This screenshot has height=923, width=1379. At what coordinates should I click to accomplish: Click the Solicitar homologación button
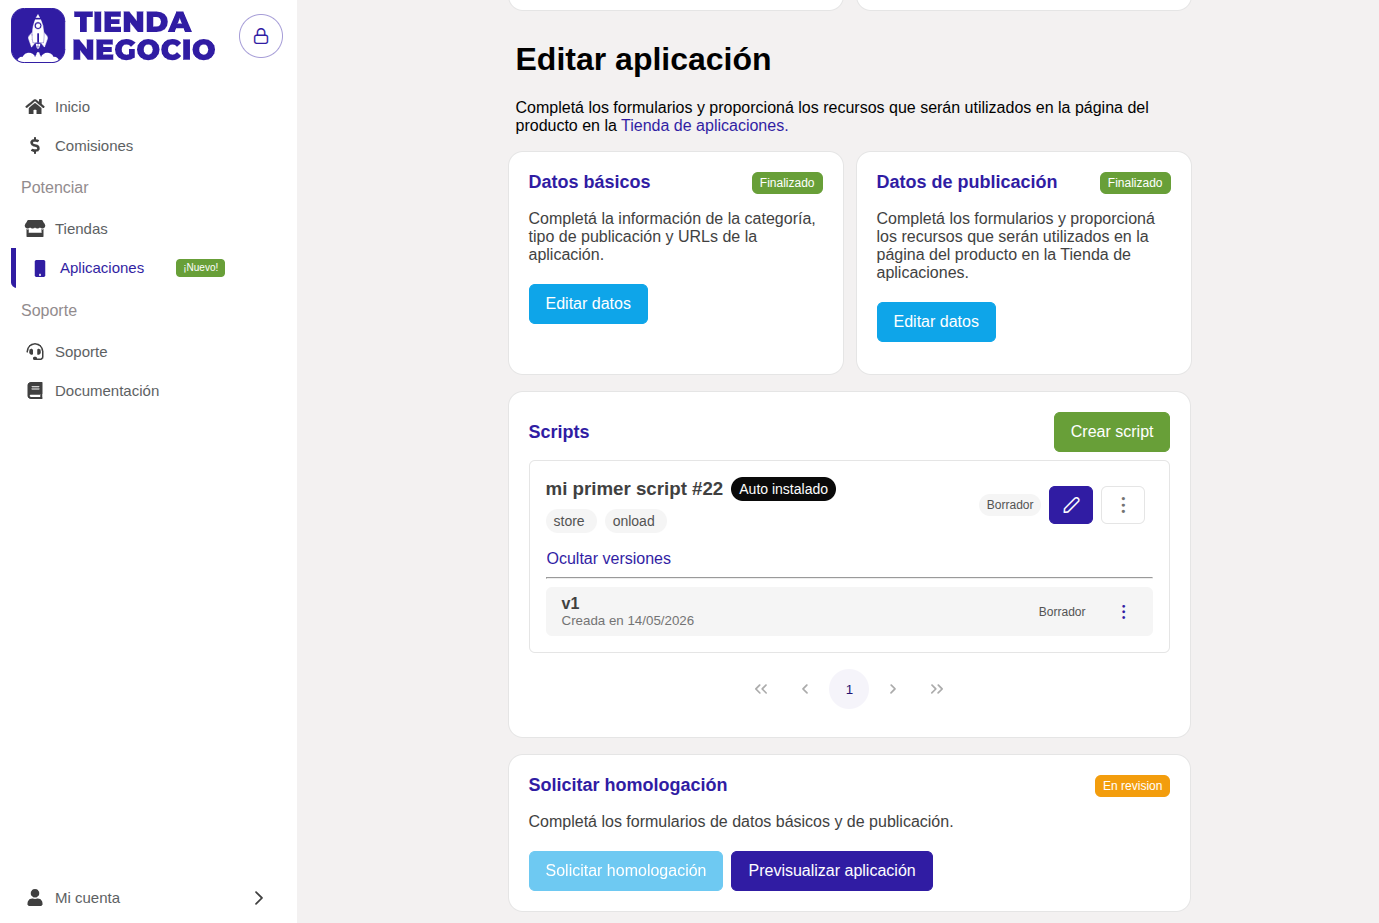pos(626,871)
